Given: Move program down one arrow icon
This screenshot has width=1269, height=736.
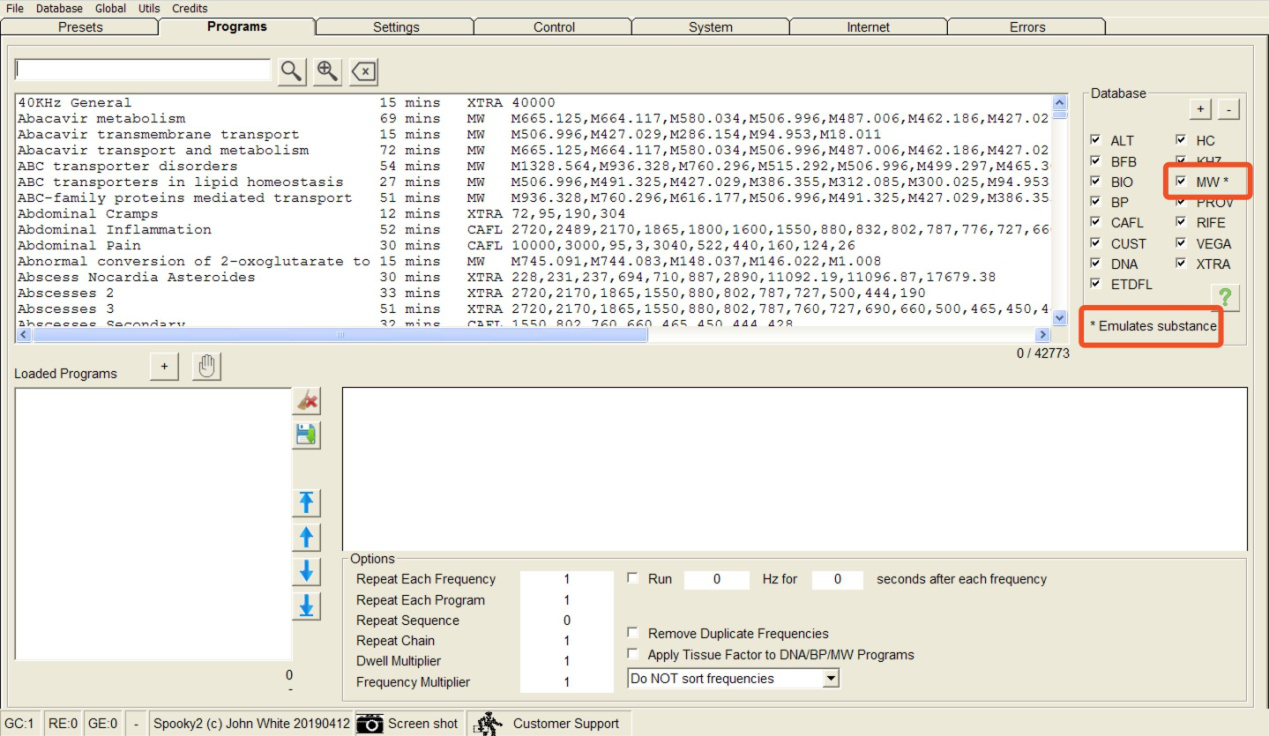Looking at the screenshot, I should point(307,571).
